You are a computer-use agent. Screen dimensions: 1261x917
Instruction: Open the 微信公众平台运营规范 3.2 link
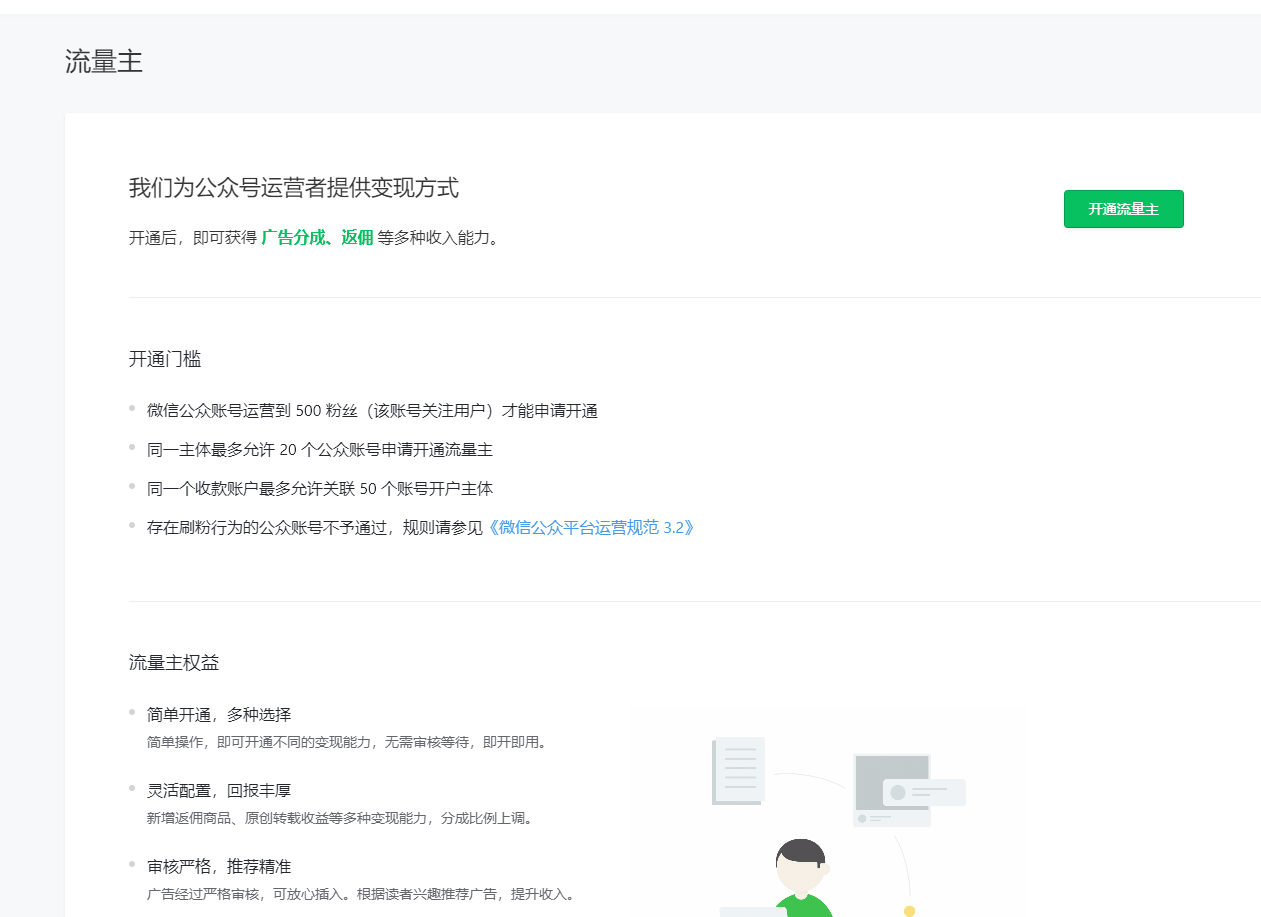(590, 527)
